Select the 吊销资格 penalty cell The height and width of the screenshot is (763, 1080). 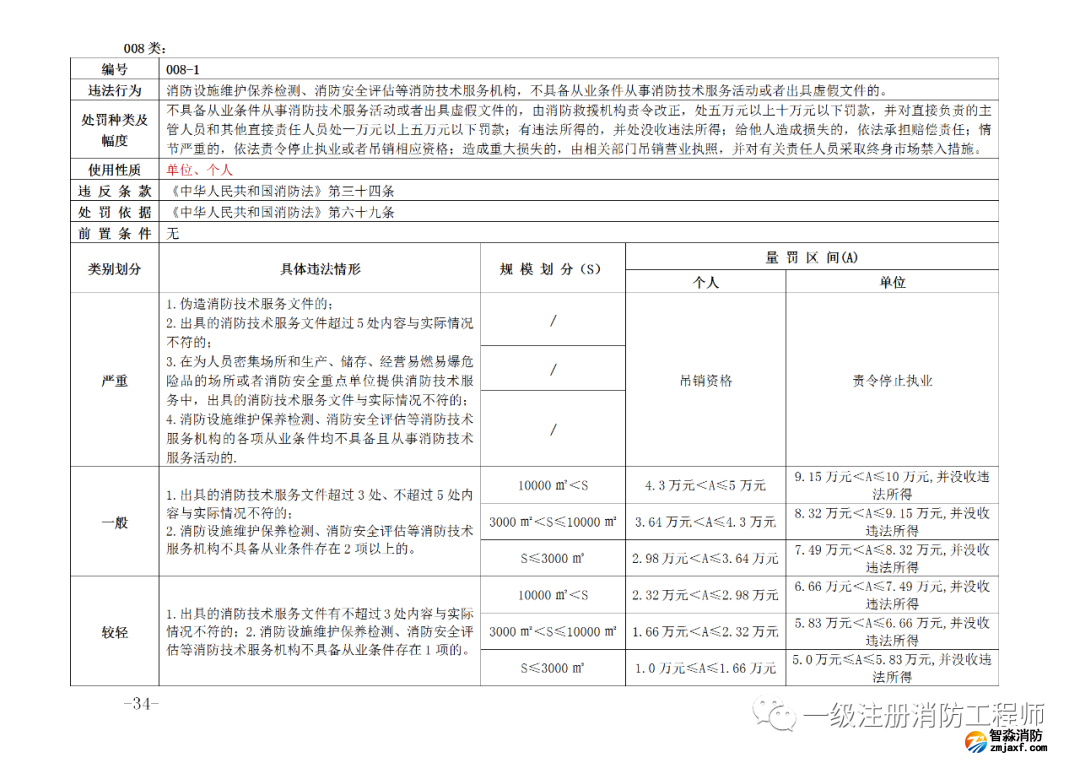(705, 380)
